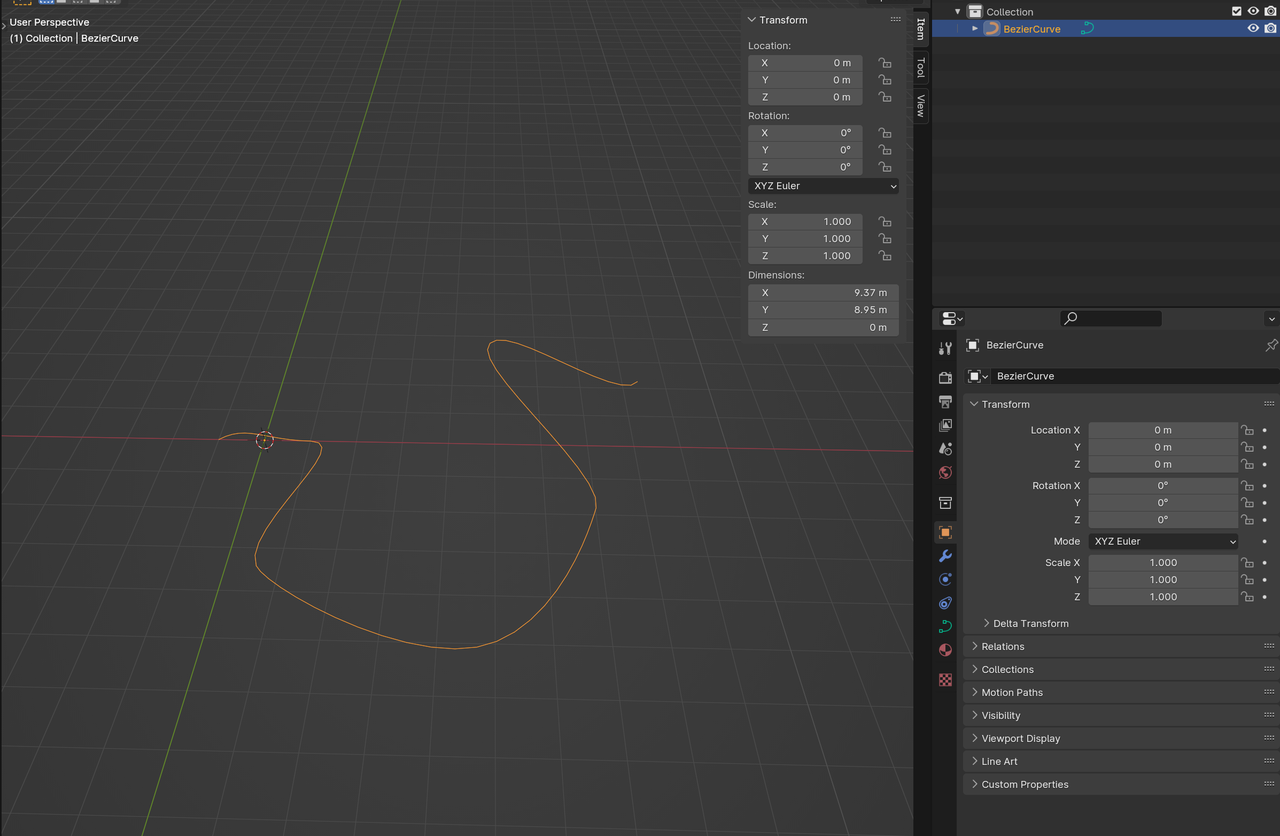Collapse the sidebar Transform panel

[752, 20]
